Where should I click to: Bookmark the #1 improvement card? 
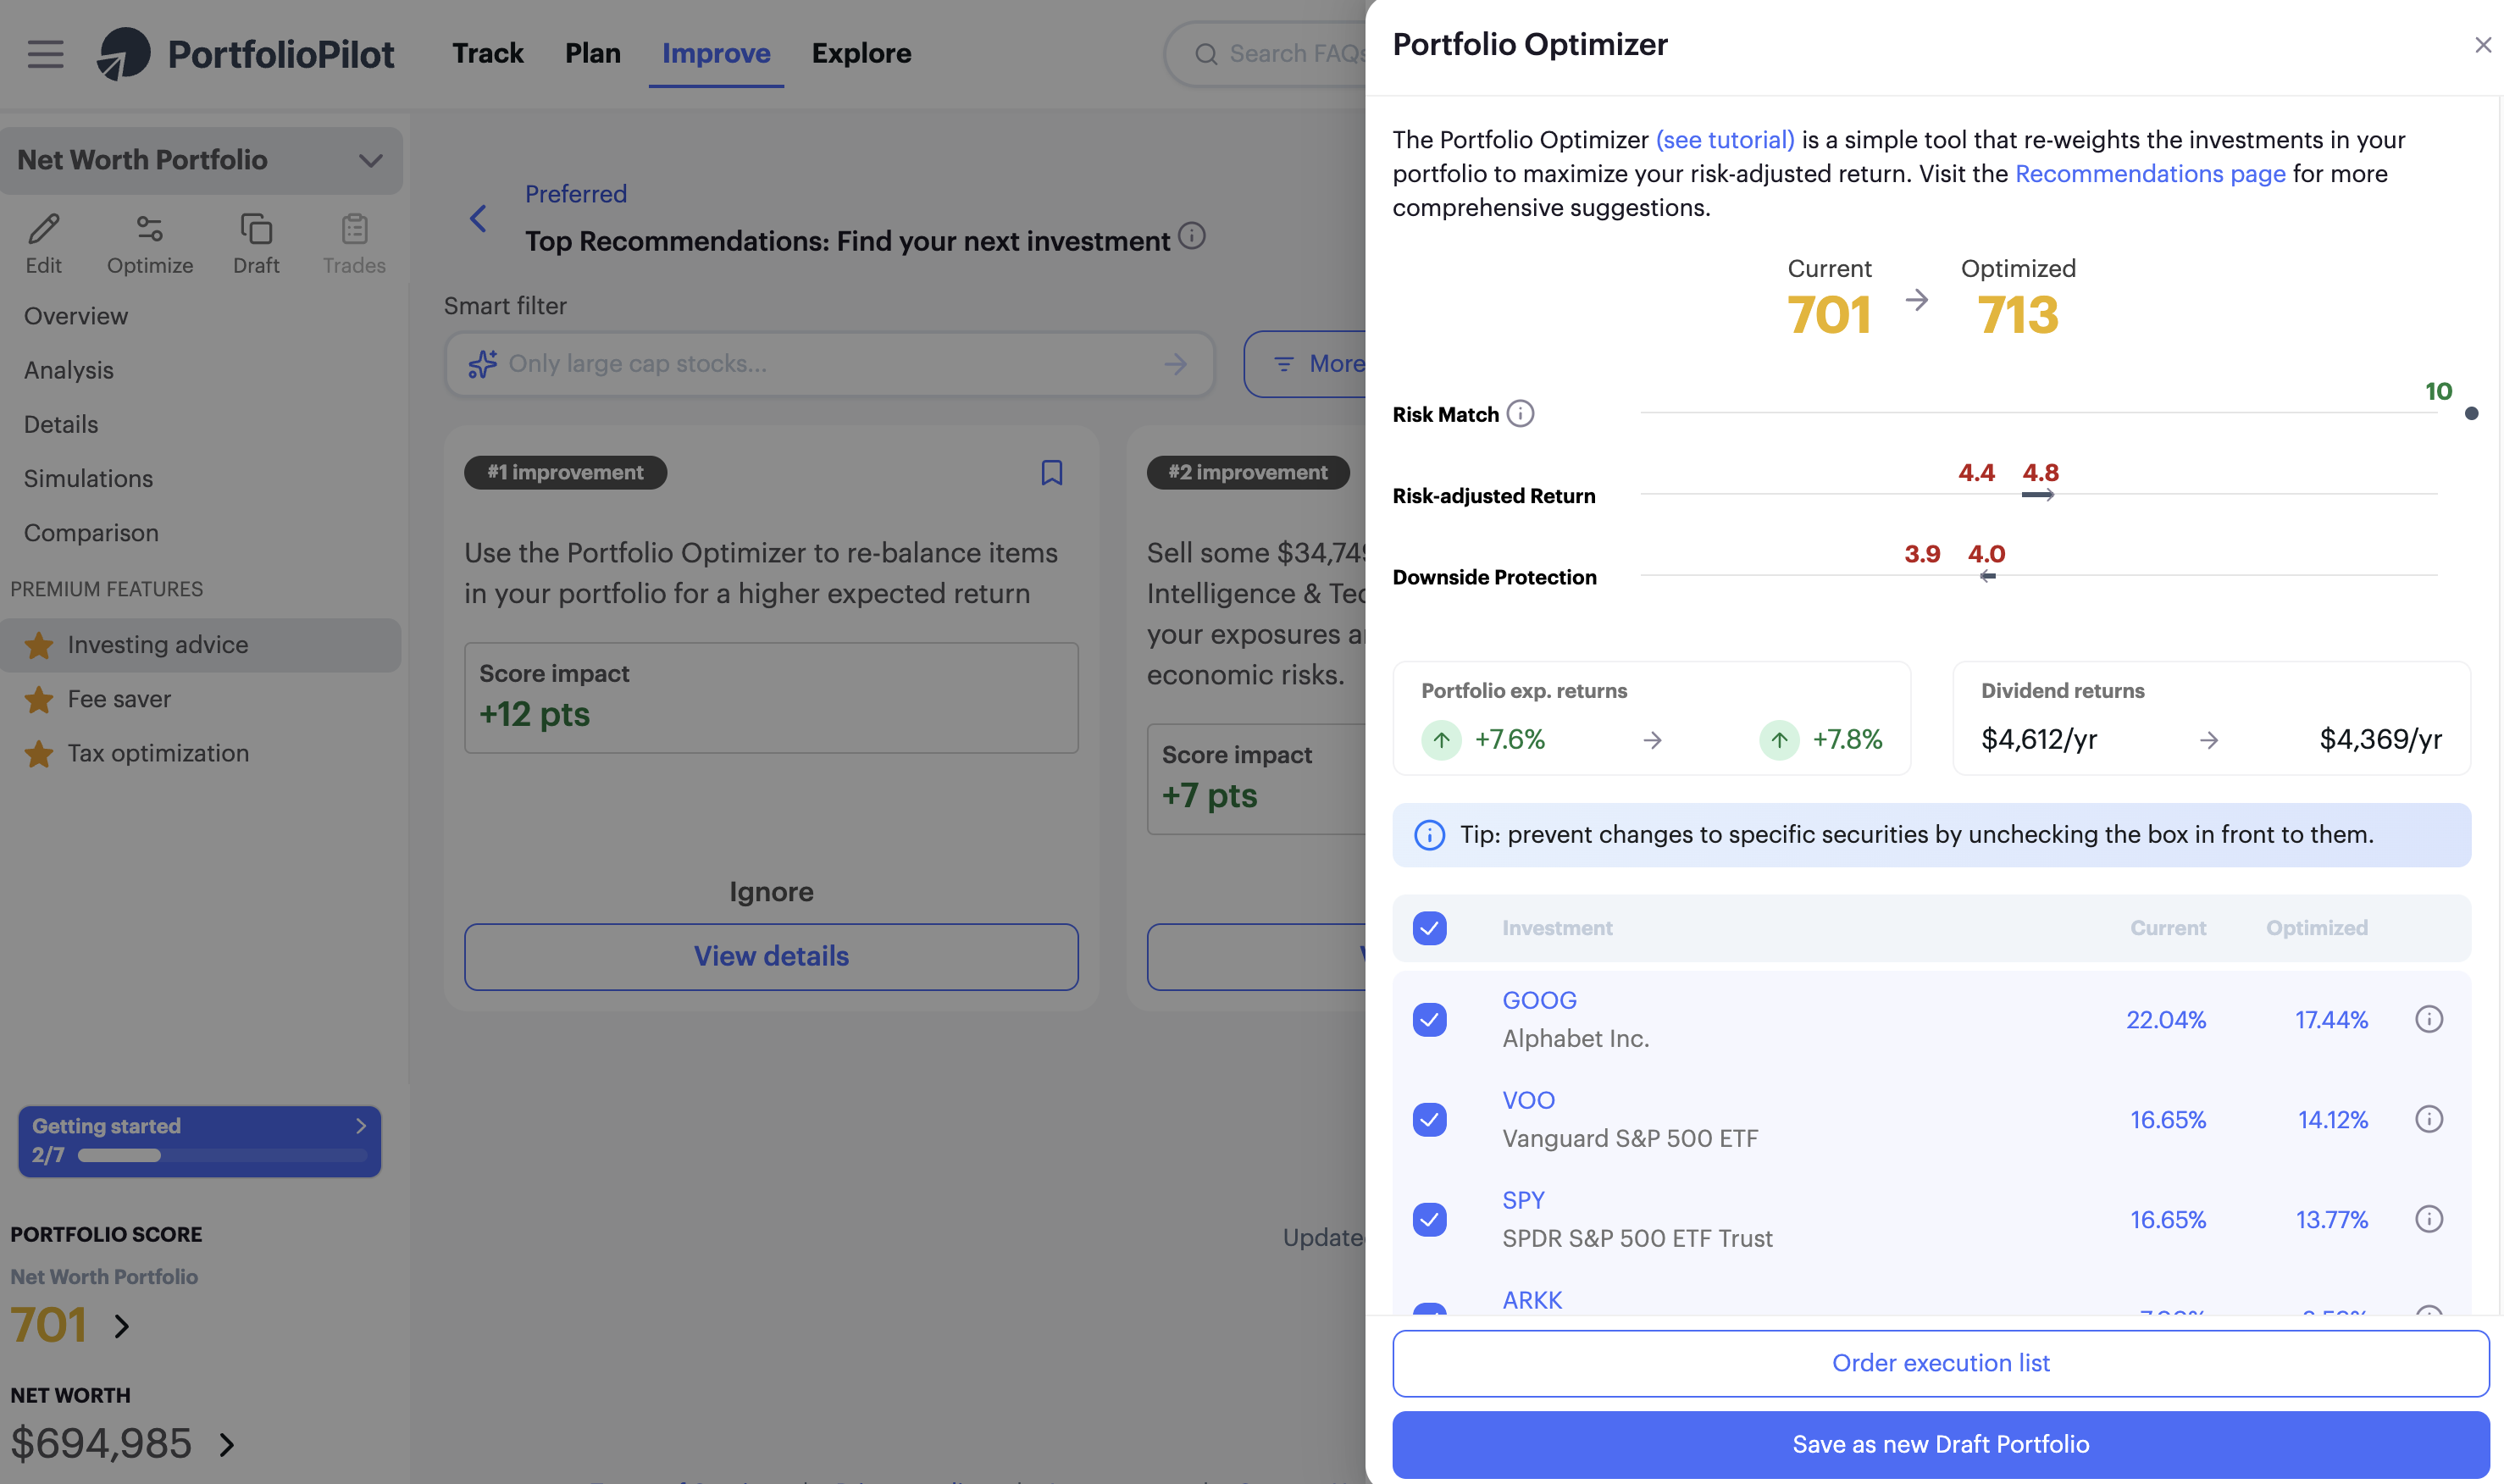click(1051, 472)
